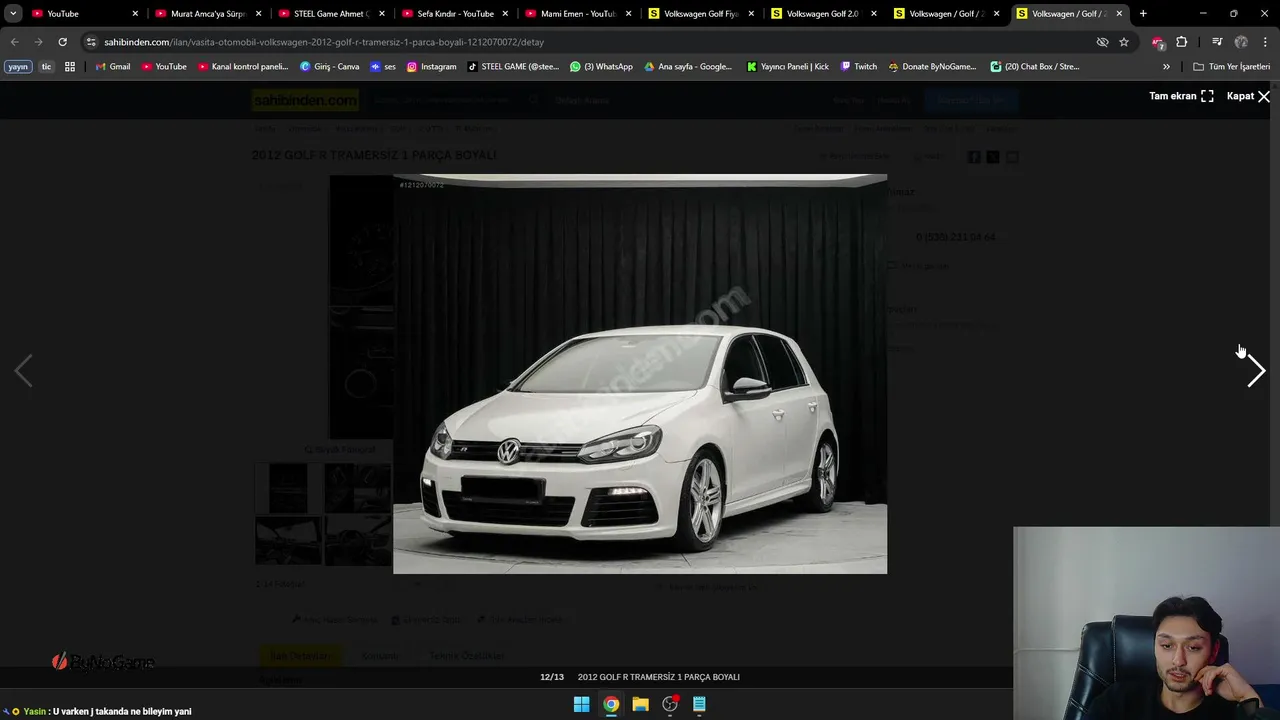Open the (3) WhatsApp bookmark

tap(601, 67)
